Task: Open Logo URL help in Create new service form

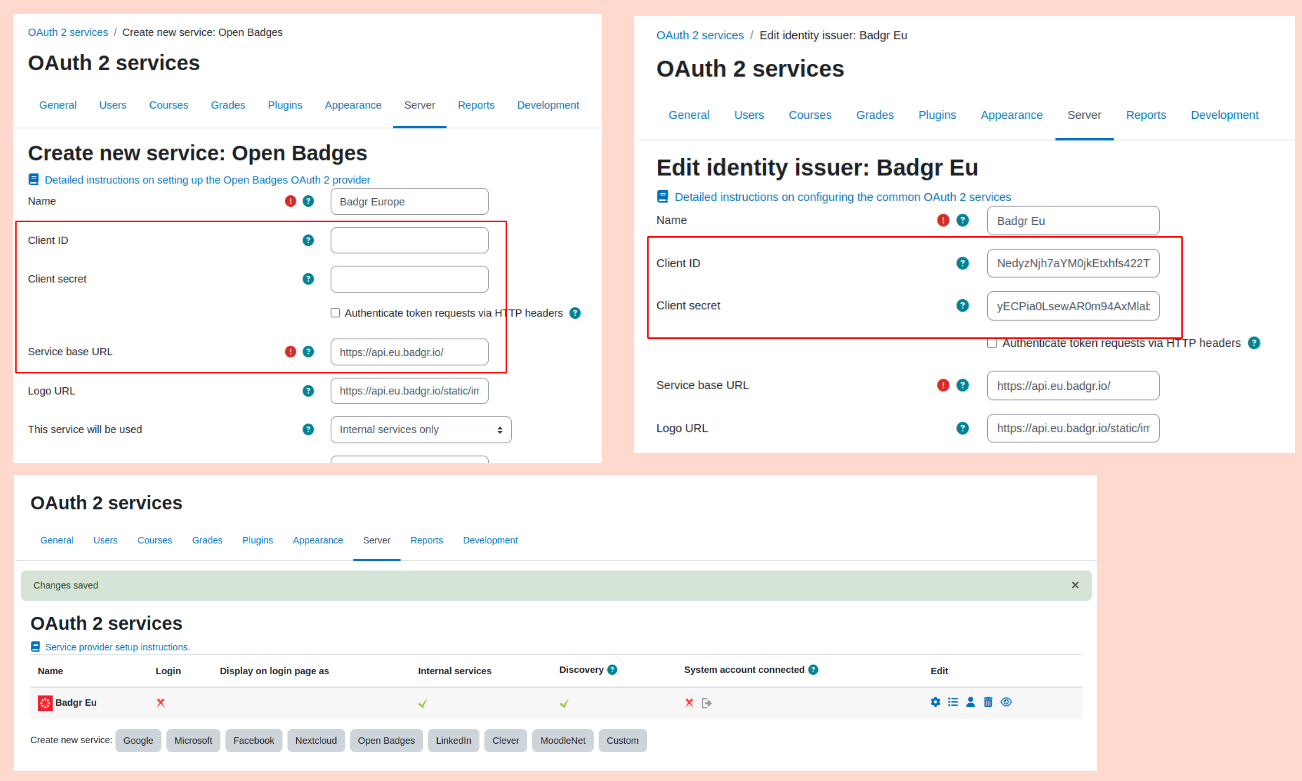Action: [308, 391]
